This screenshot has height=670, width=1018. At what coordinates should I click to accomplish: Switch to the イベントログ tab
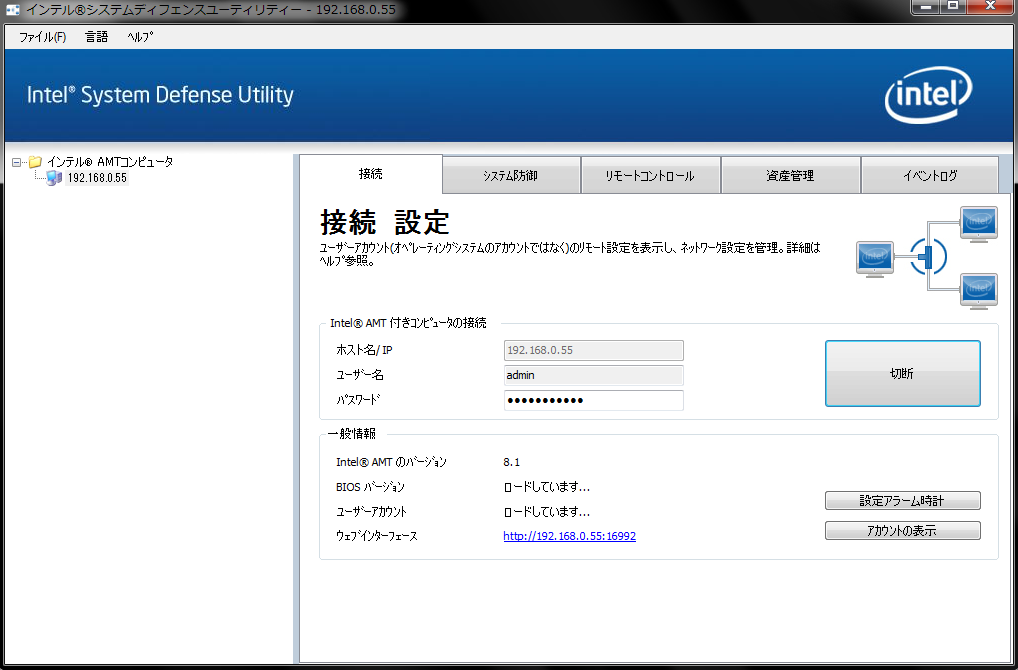click(930, 175)
